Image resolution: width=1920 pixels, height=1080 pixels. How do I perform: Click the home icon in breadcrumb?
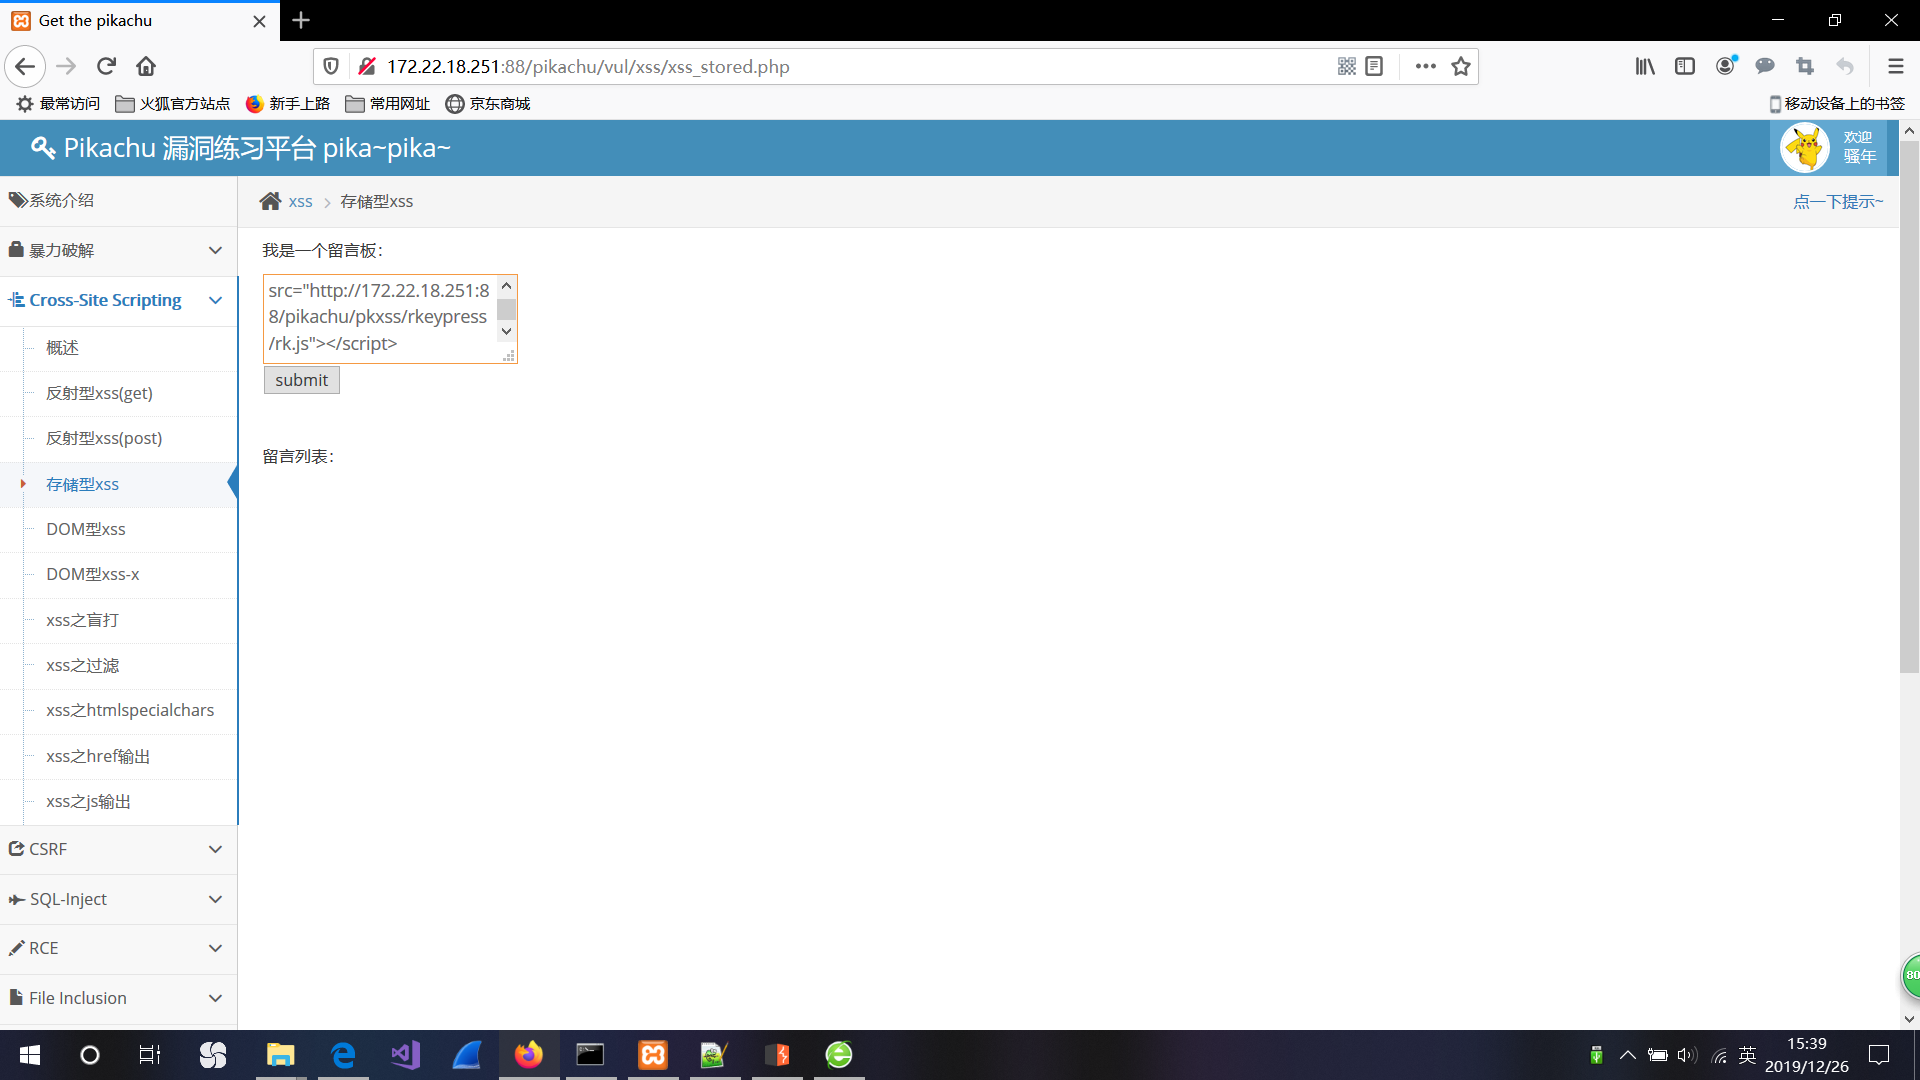tap(270, 201)
